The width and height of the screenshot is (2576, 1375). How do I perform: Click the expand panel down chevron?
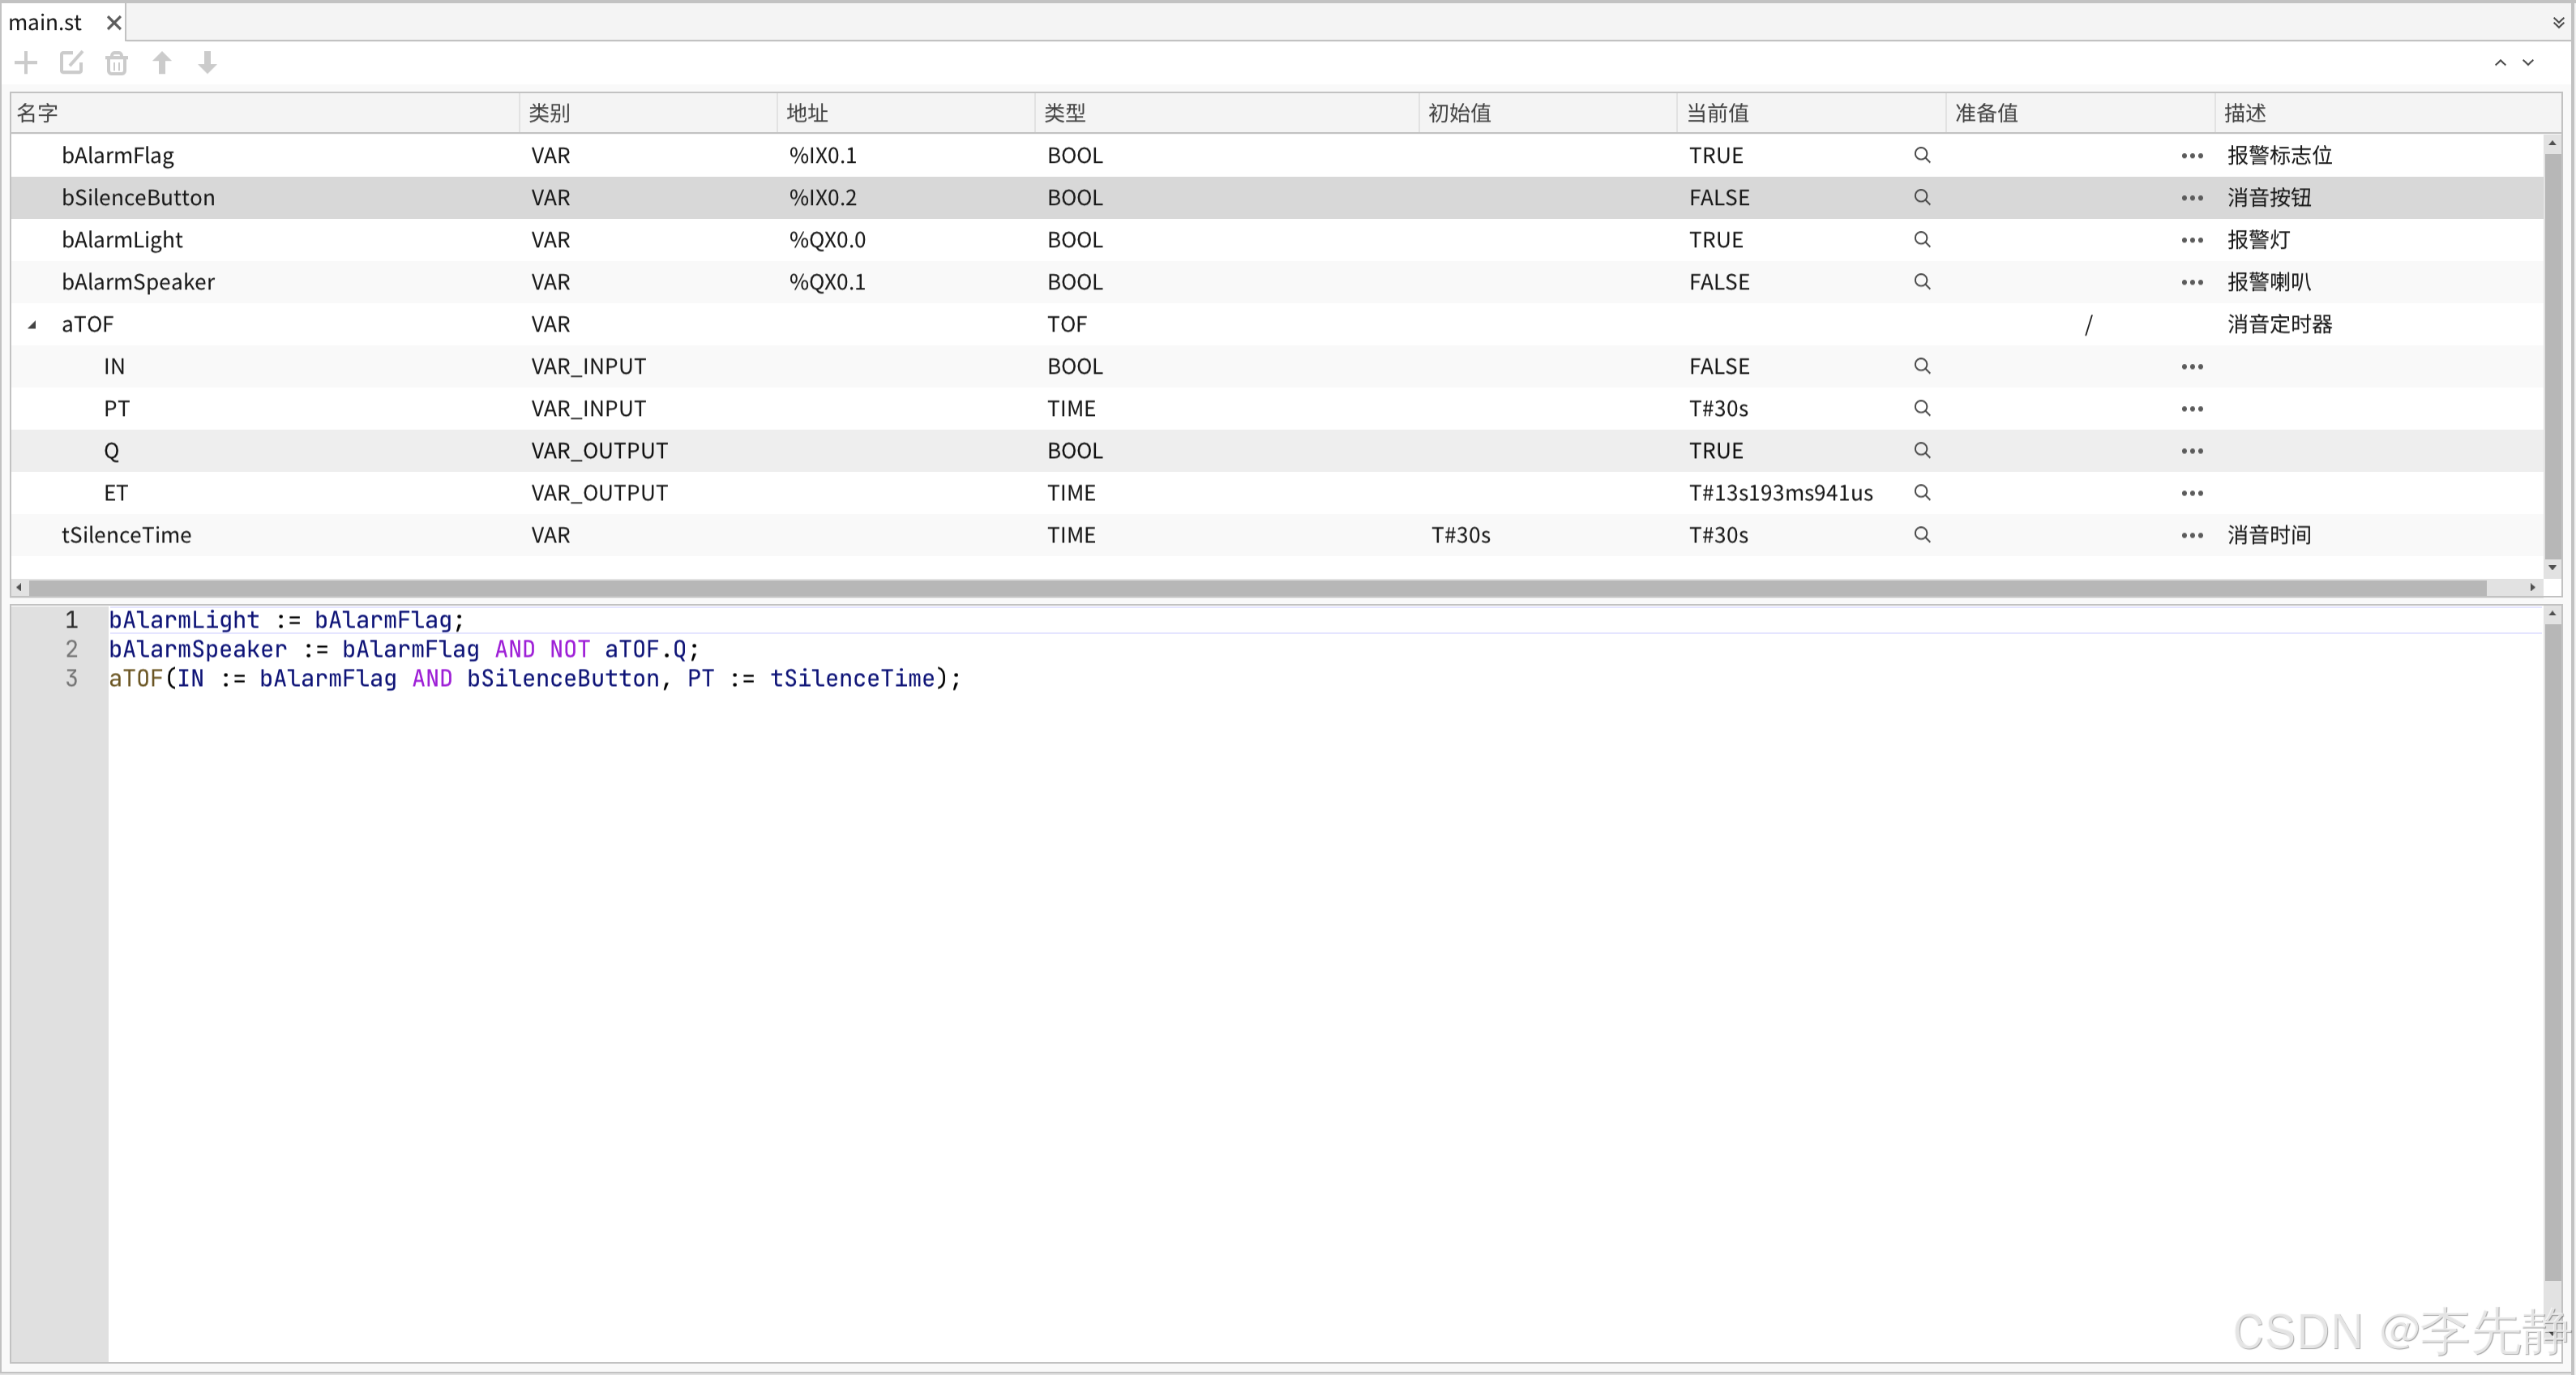(x=2528, y=63)
